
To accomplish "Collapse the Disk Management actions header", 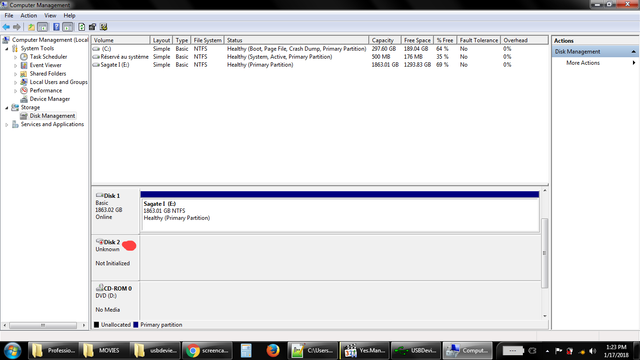I will (633, 52).
